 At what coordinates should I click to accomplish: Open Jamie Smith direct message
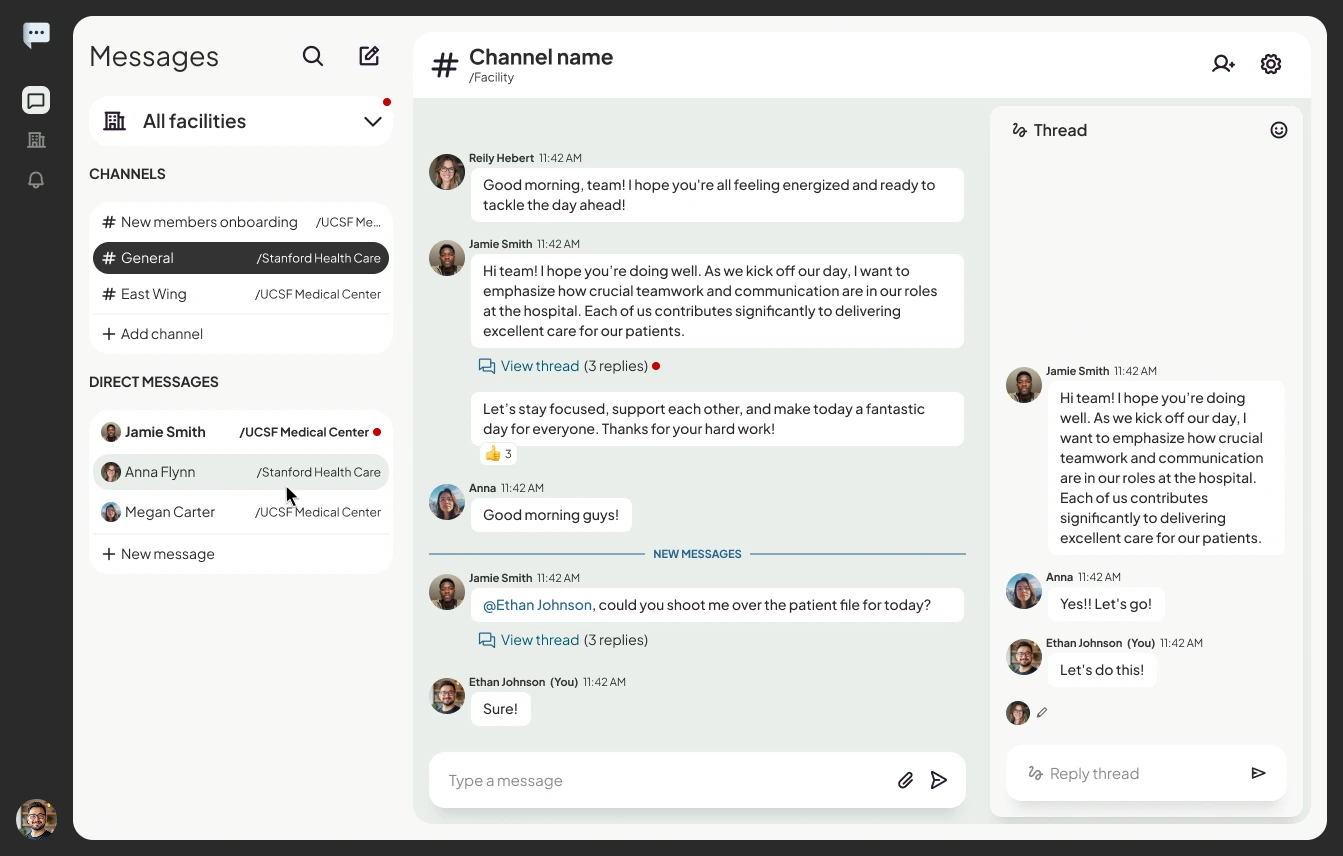pos(241,432)
